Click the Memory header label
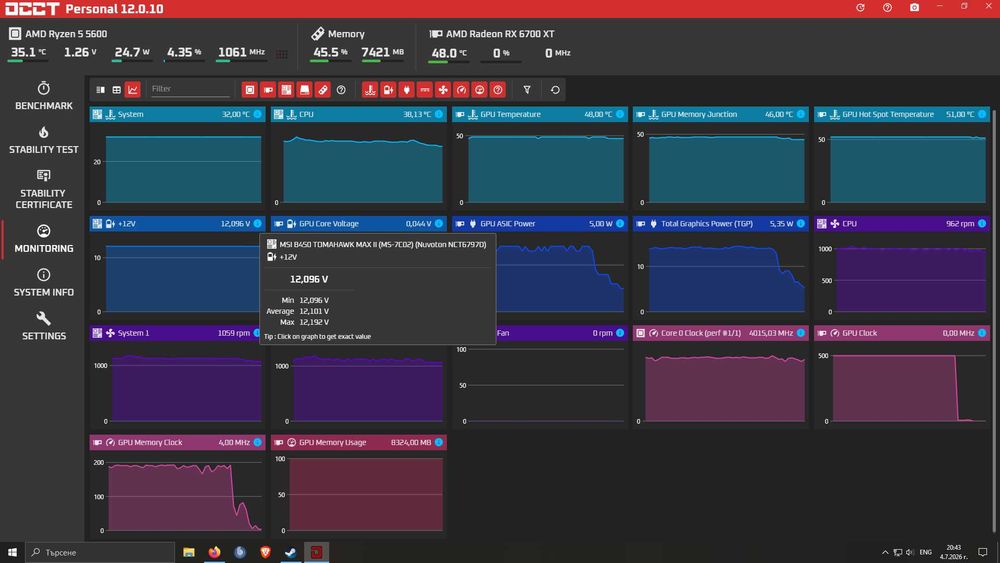Image resolution: width=1000 pixels, height=563 pixels. [x=338, y=34]
